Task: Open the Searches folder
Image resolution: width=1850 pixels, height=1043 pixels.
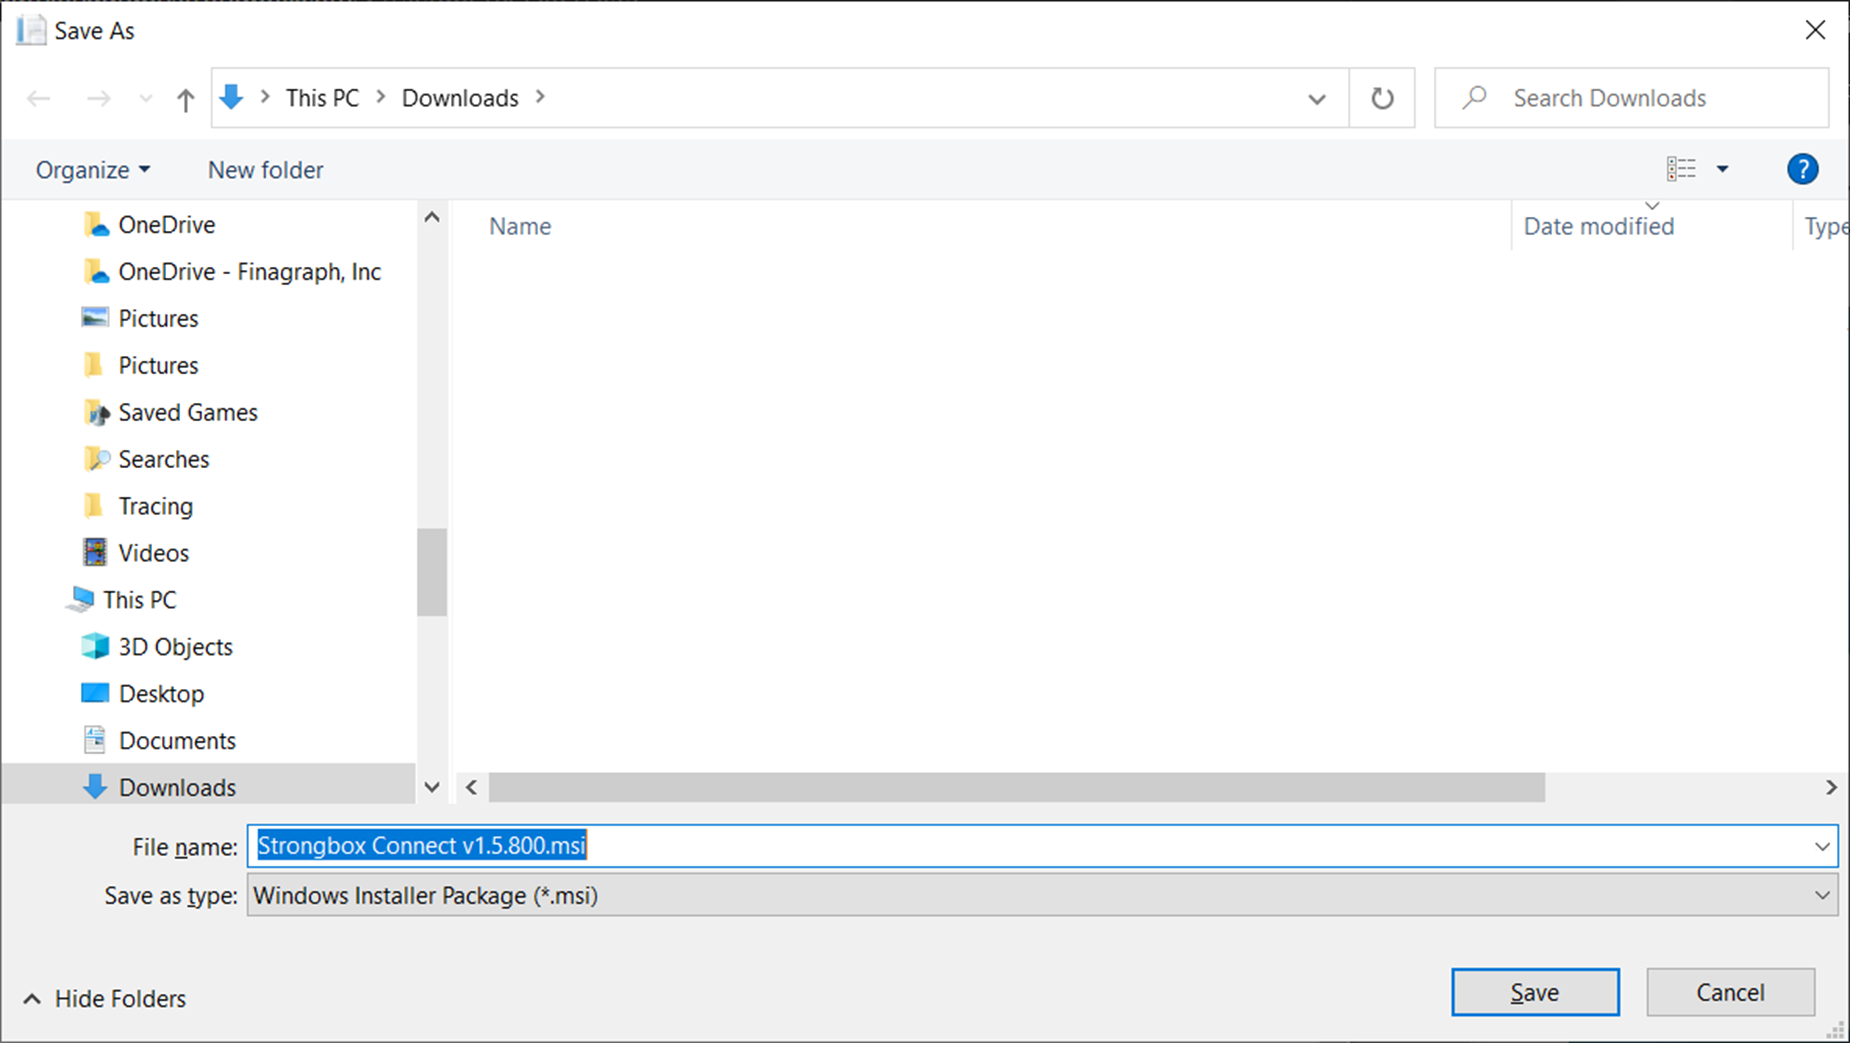Action: [x=164, y=459]
